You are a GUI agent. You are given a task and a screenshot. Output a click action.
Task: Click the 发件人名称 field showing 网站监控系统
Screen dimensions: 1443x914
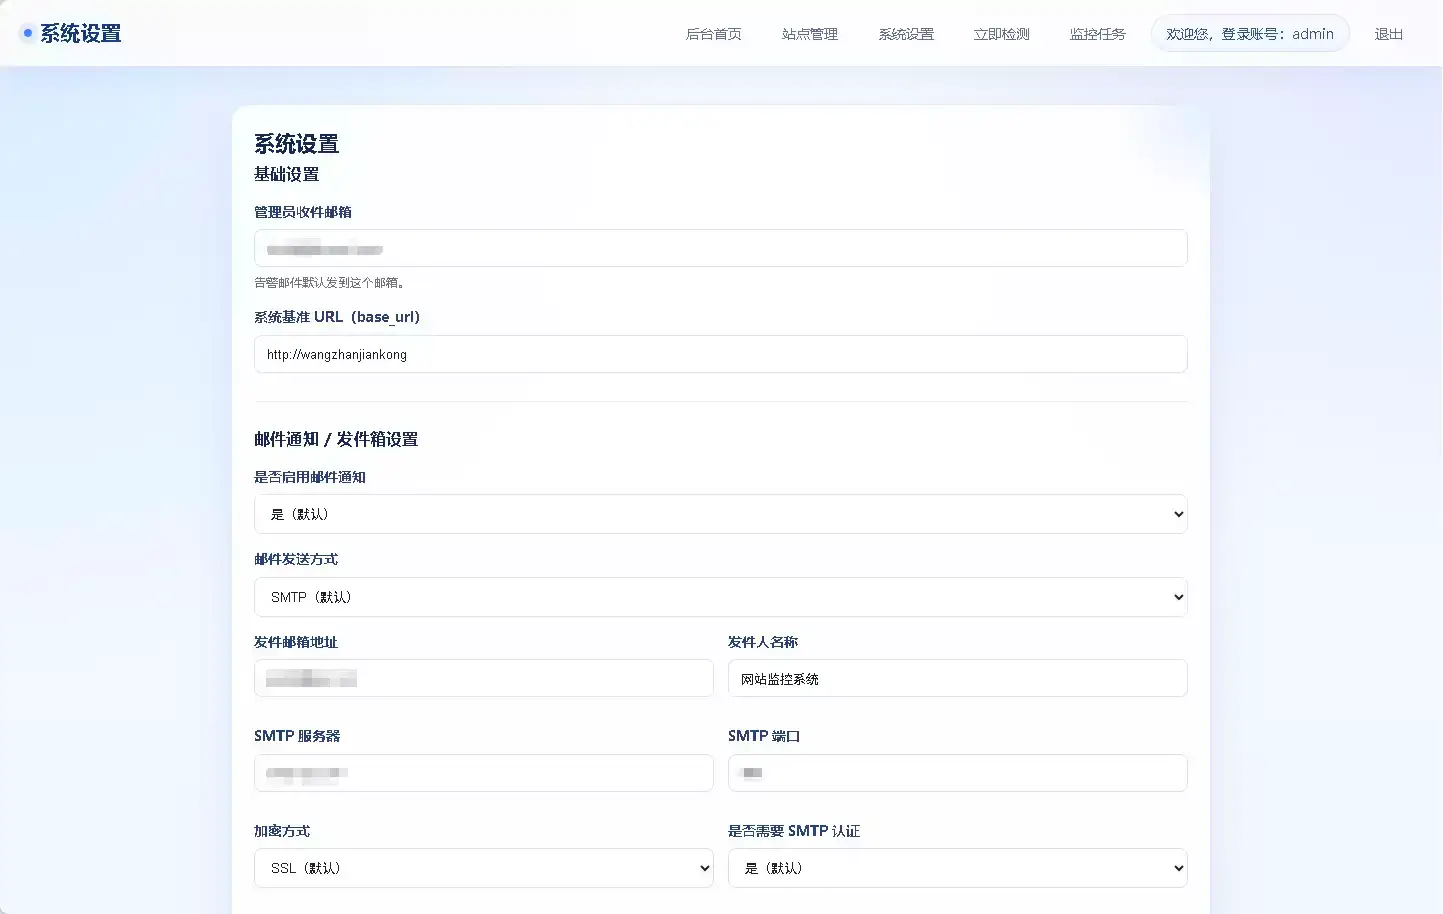coord(957,678)
